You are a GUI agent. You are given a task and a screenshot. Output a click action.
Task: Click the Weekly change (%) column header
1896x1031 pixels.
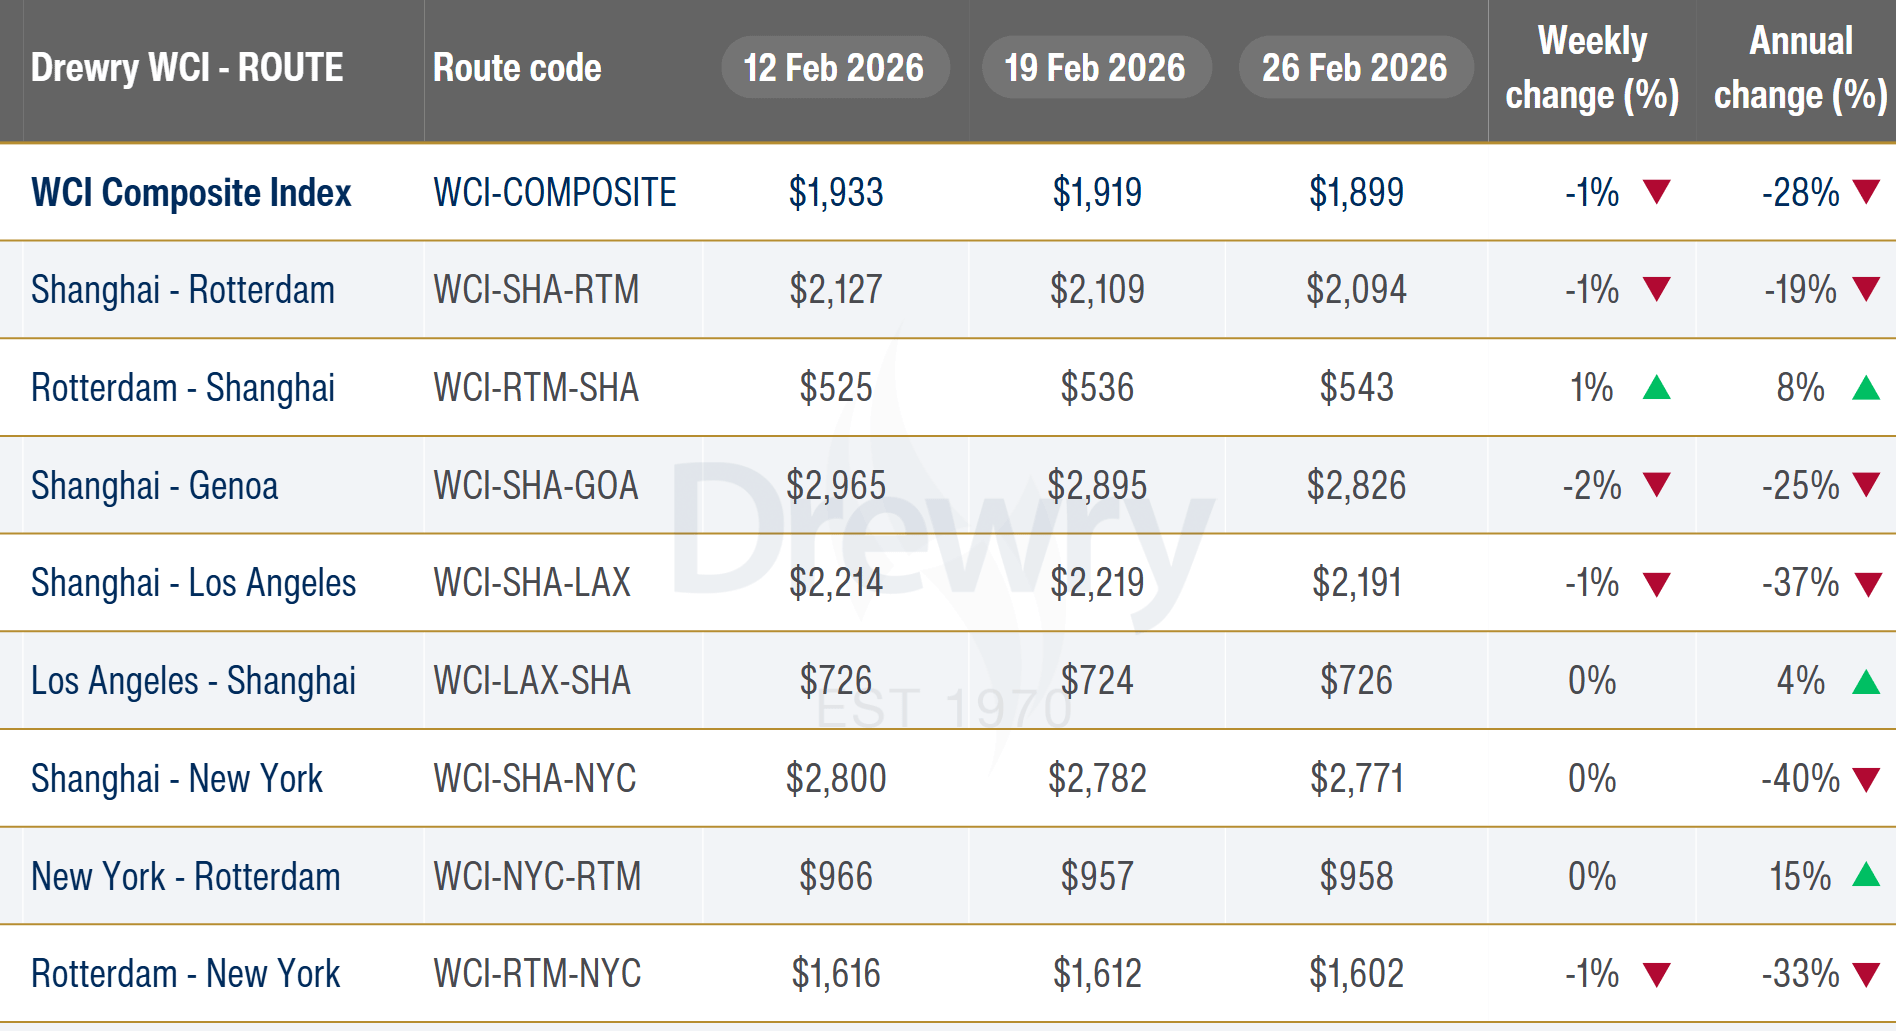[1592, 68]
